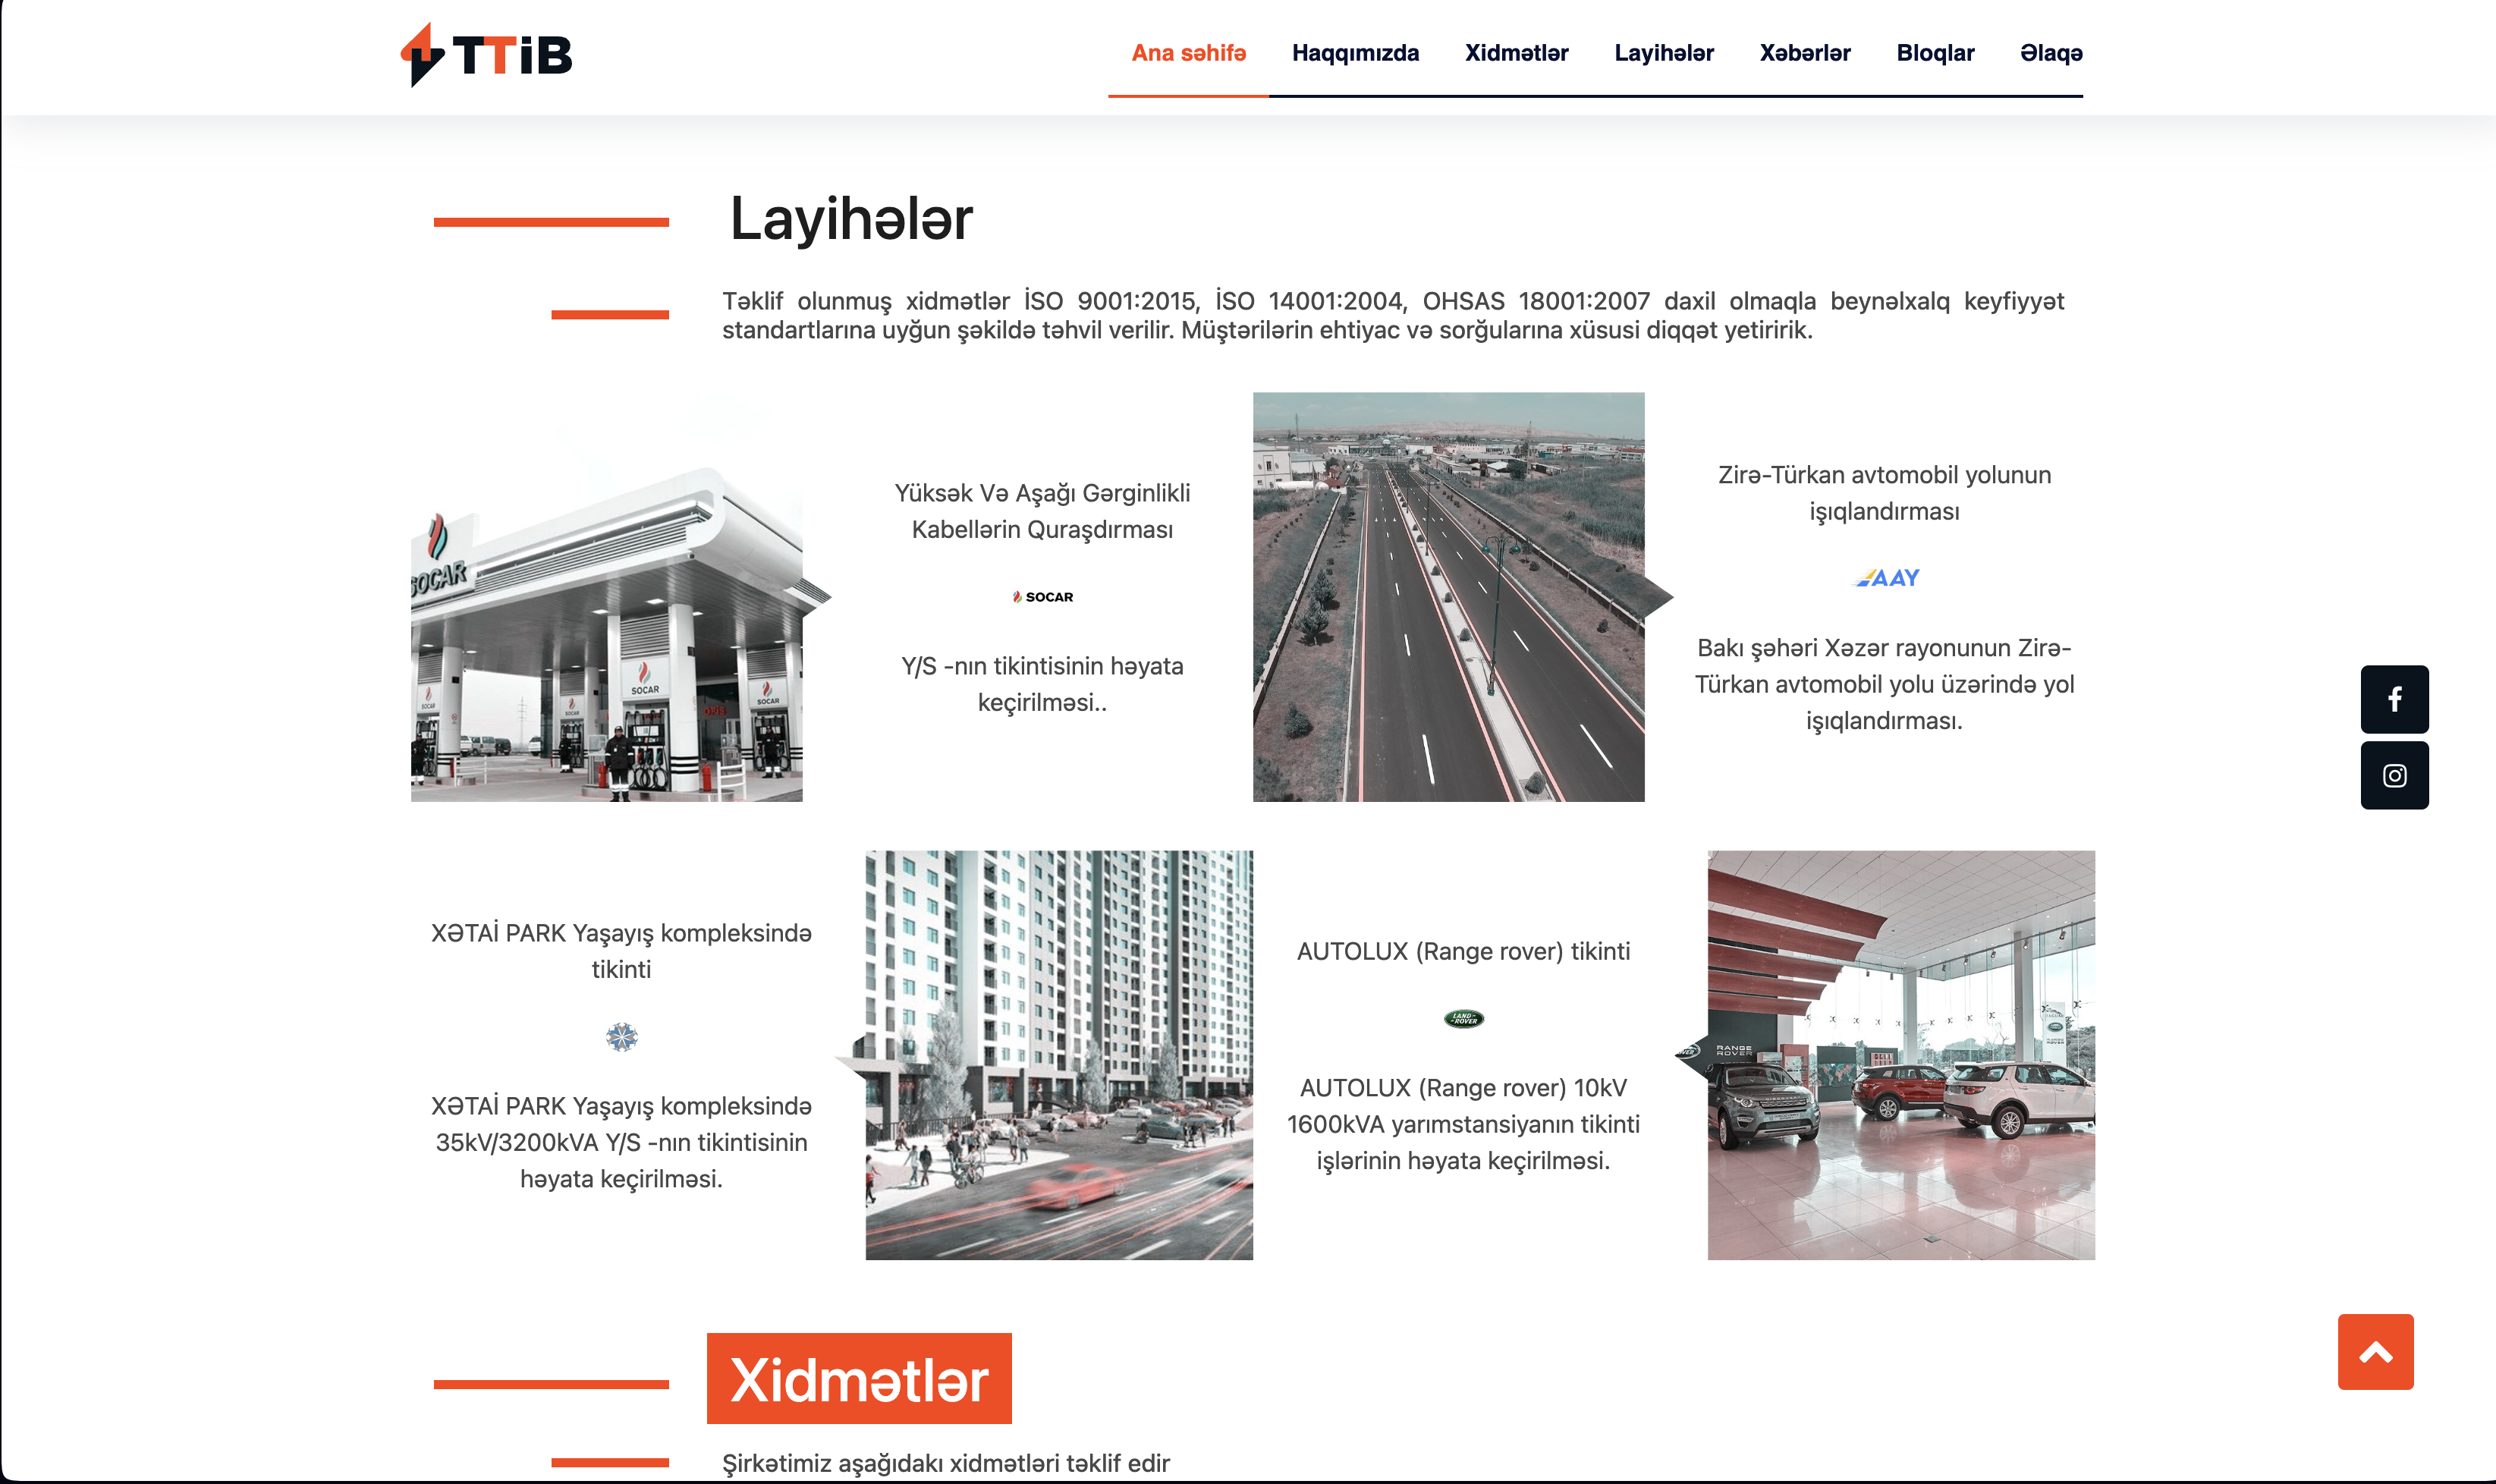Viewport: 2496px width, 1484px height.
Task: Go to the Əlaqə page
Action: coord(2051,53)
